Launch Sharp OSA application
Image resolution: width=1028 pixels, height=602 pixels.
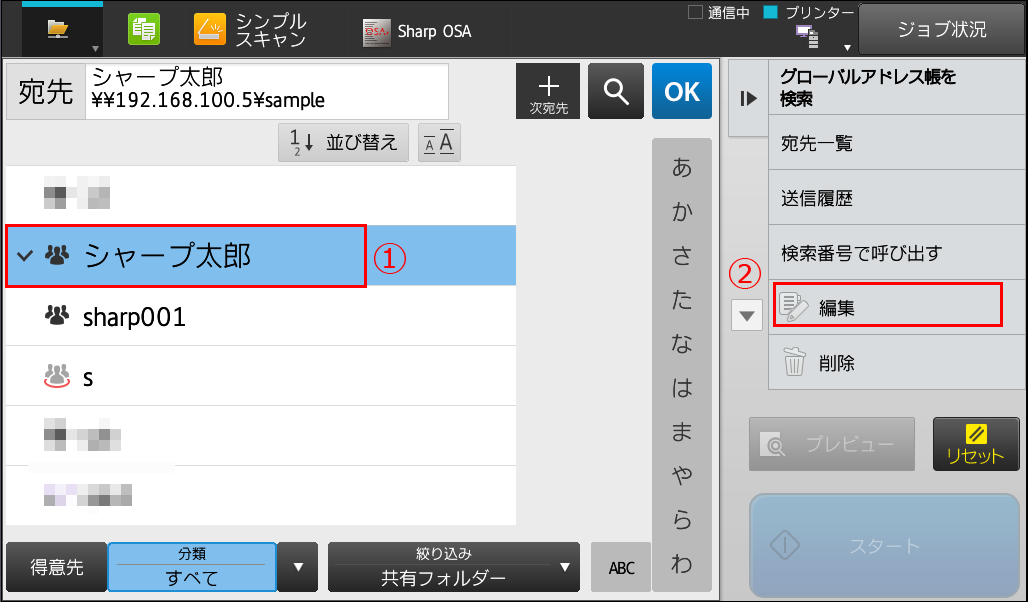tap(416, 31)
